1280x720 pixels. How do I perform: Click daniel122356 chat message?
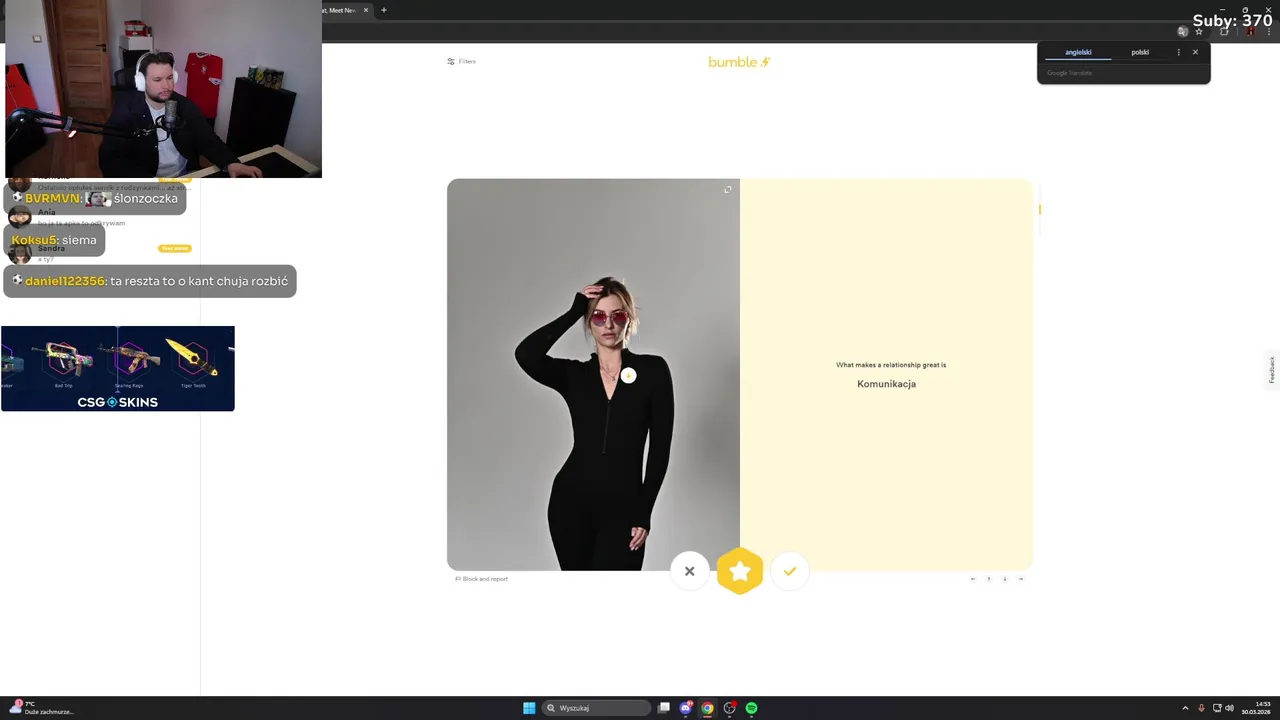click(150, 281)
